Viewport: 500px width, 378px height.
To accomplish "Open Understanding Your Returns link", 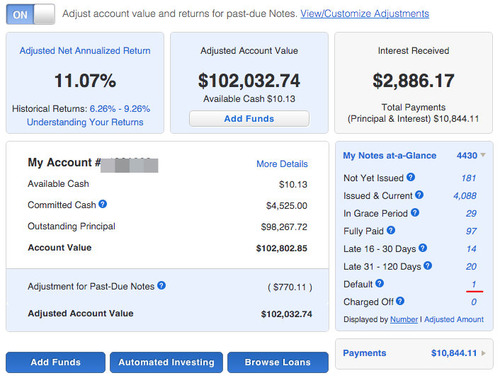I will coord(85,122).
